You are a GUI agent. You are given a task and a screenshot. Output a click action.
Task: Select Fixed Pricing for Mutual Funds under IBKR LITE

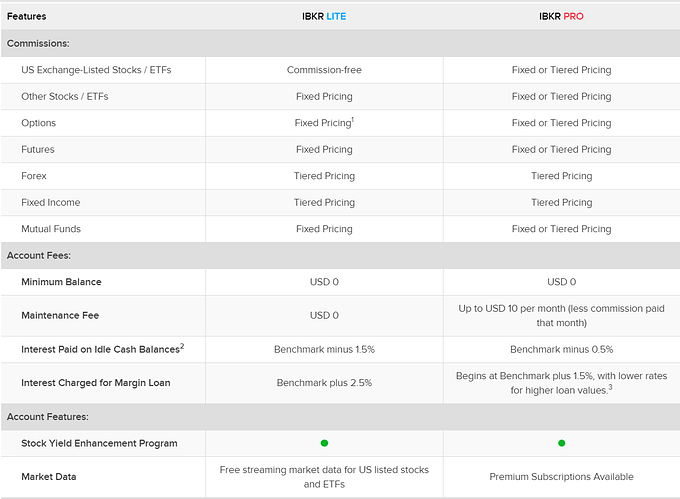tap(324, 228)
